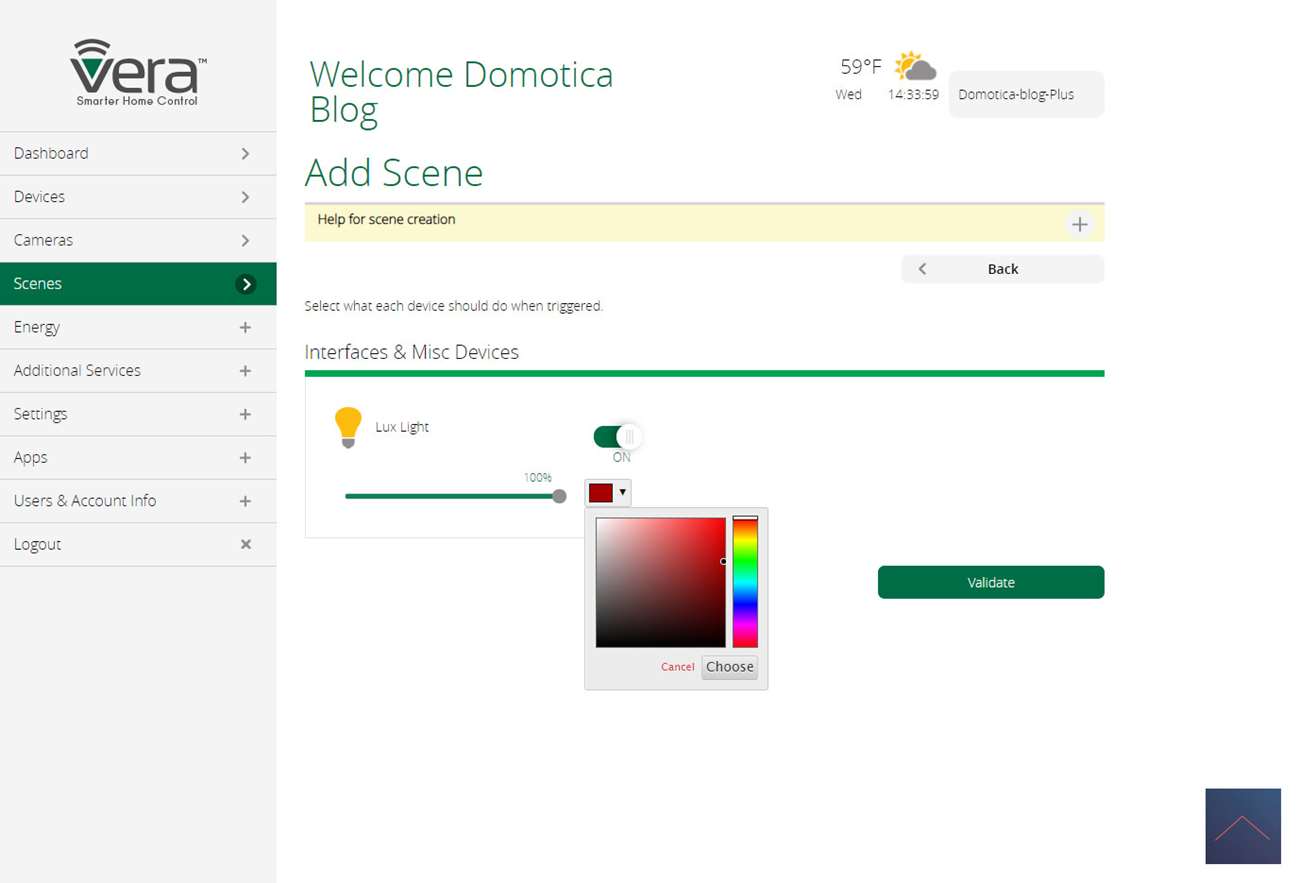This screenshot has height=883, width=1300.
Task: Click the Vera logo in sidebar
Action: [138, 72]
